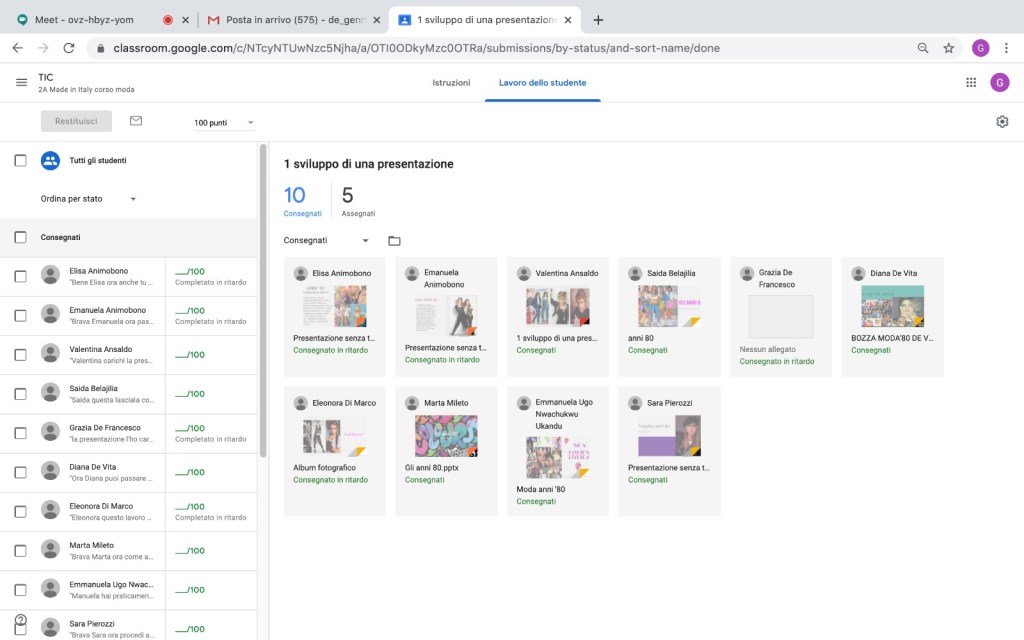The height and width of the screenshot is (640, 1024).
Task: Open the main hamburger menu
Action: coord(21,83)
